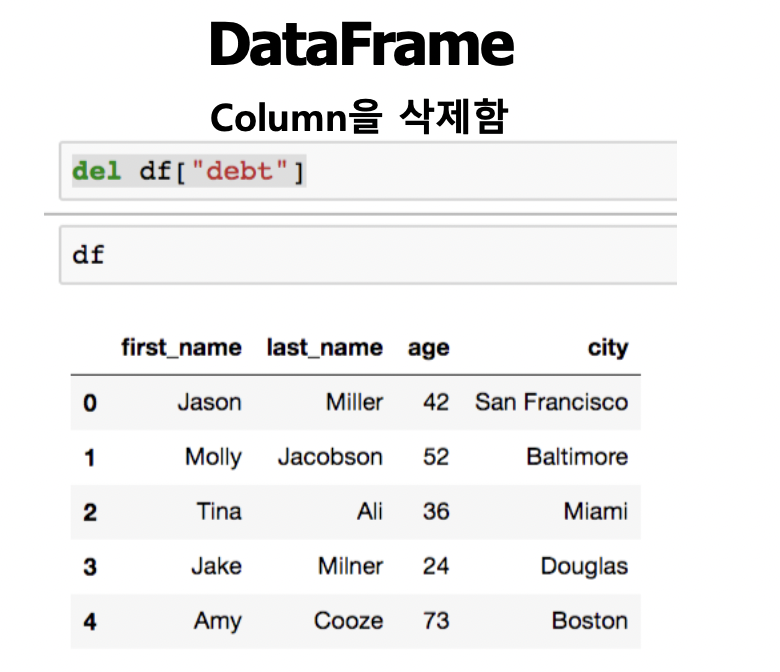Click the Column을 삭제함 subtitle
This screenshot has height=672, width=780.
tap(359, 116)
